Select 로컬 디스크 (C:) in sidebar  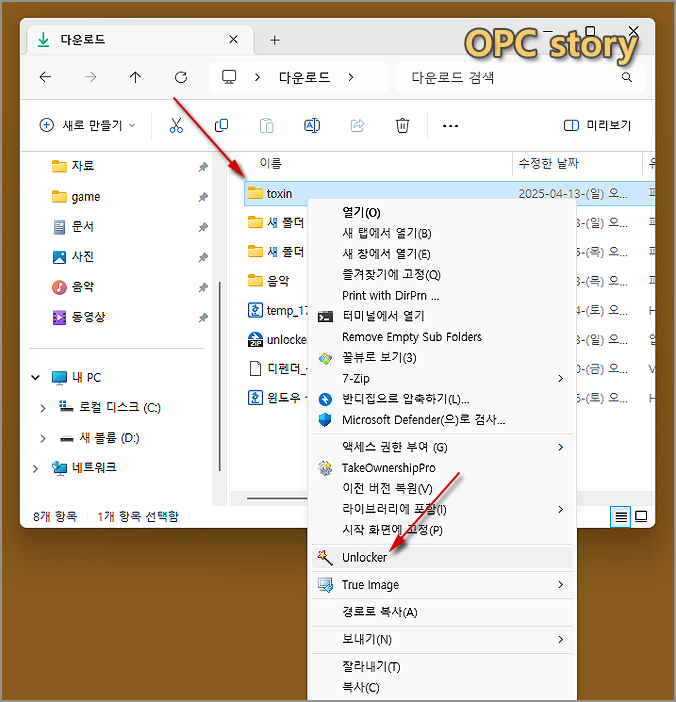tap(110, 407)
